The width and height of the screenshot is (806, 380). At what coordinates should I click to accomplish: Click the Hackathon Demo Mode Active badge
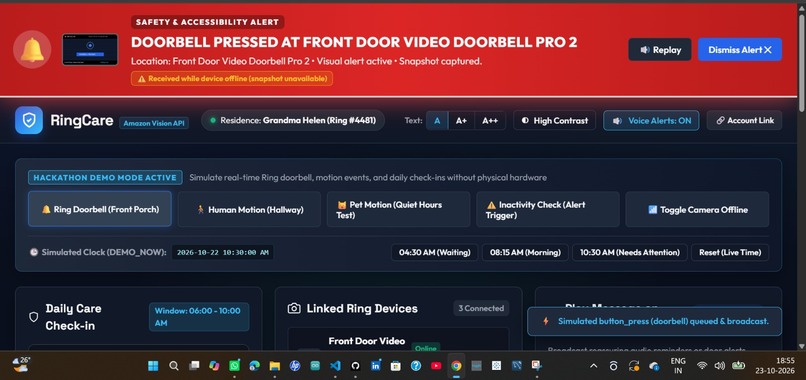(x=105, y=177)
